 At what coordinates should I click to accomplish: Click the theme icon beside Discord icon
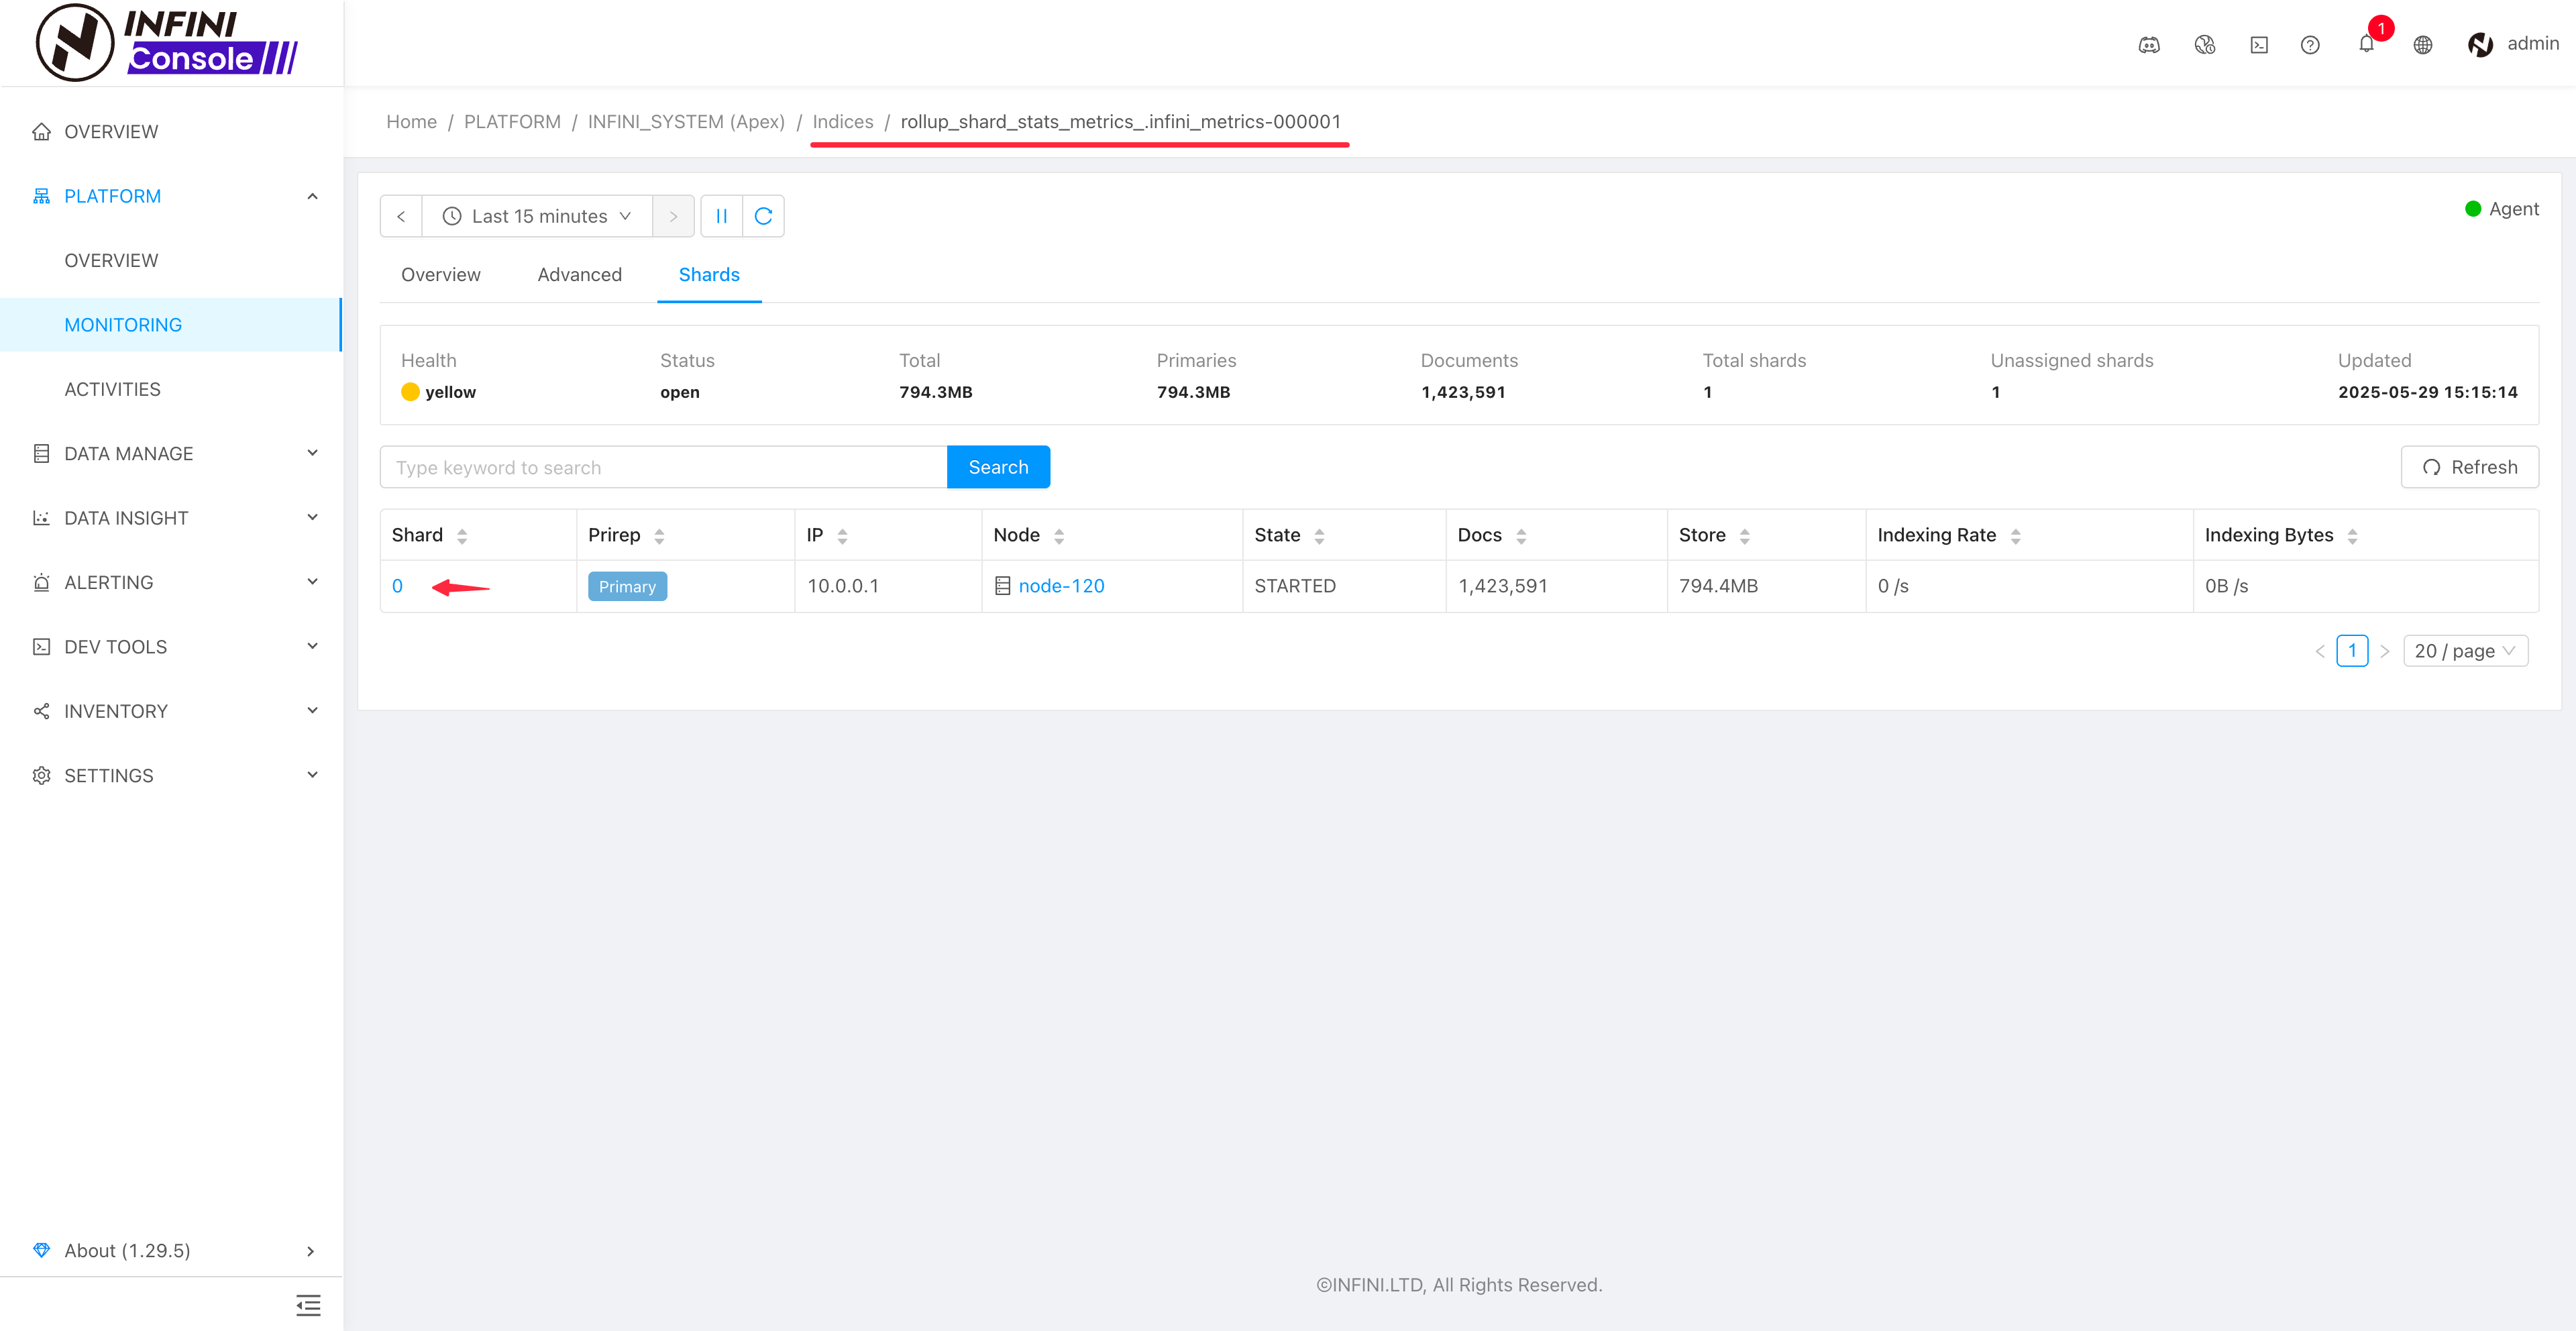pos(2204,44)
